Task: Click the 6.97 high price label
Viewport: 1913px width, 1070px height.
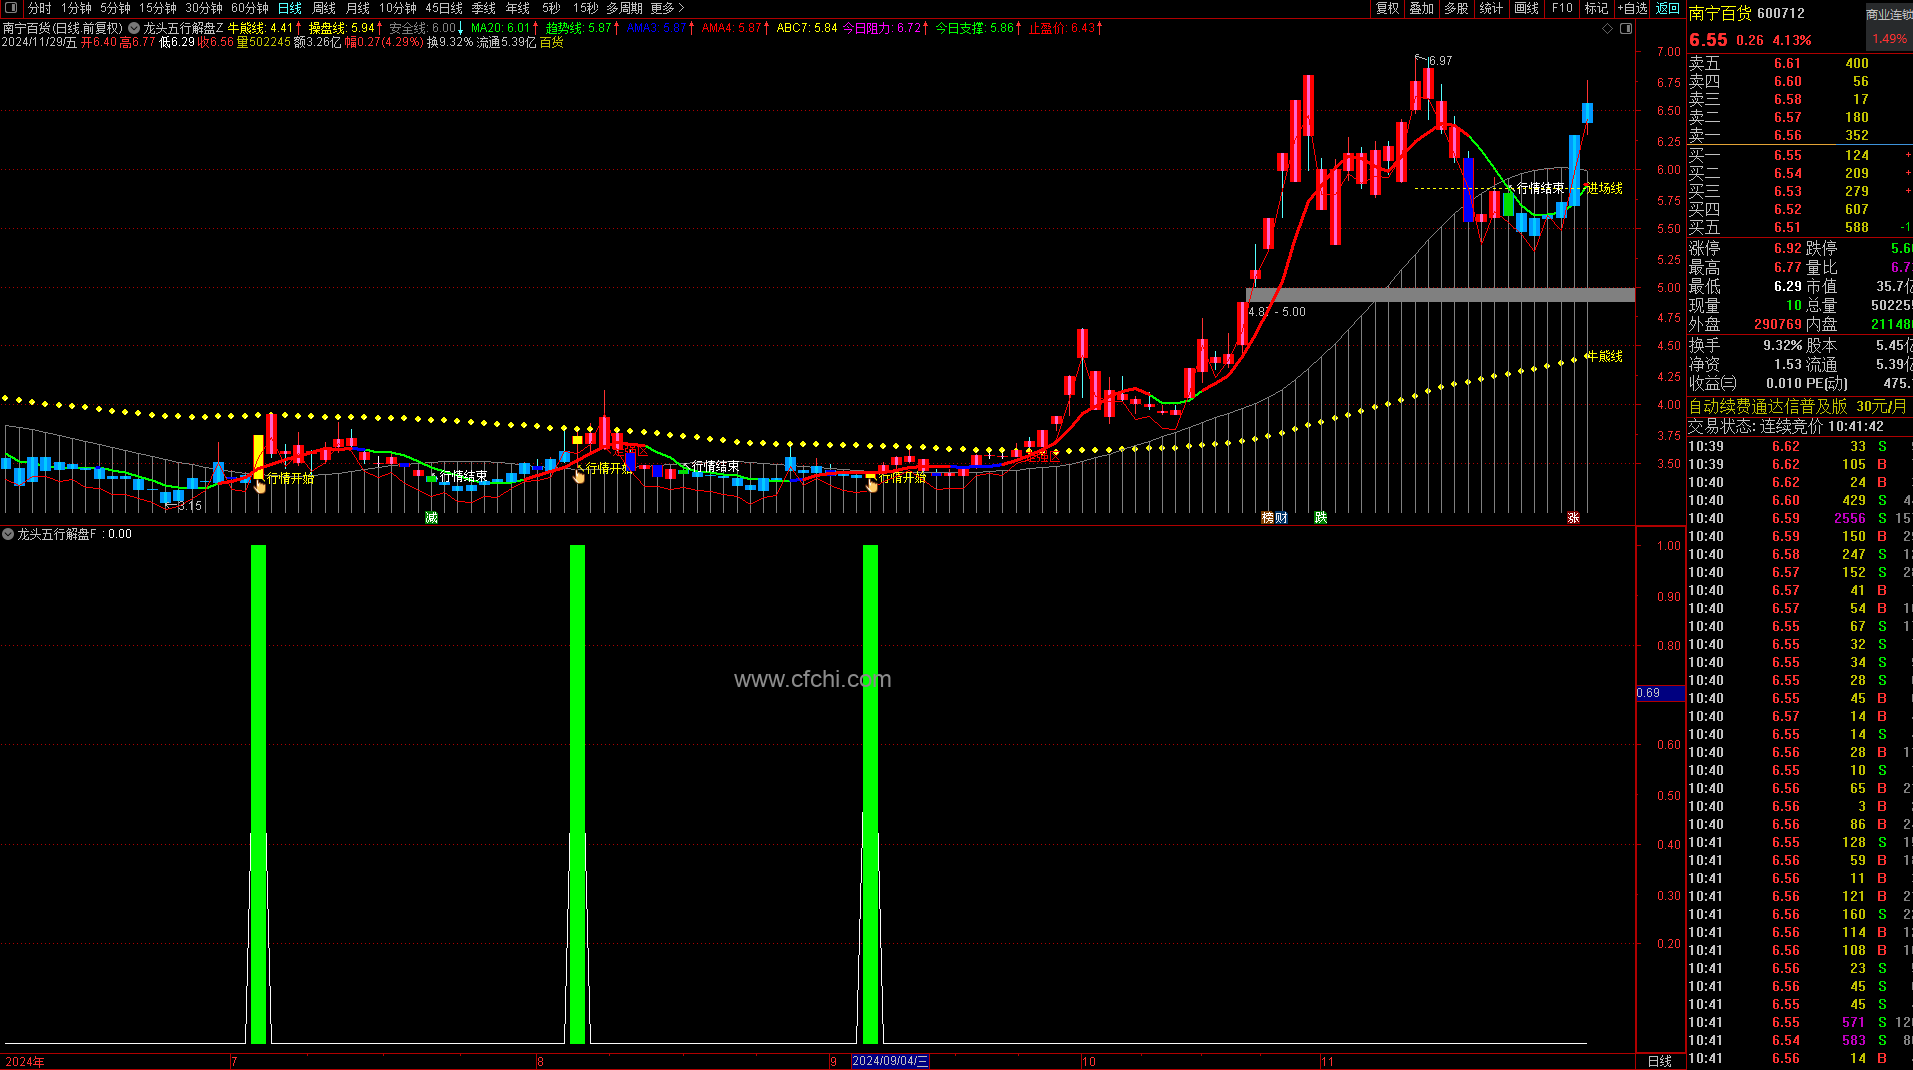Action: pyautogui.click(x=1440, y=61)
